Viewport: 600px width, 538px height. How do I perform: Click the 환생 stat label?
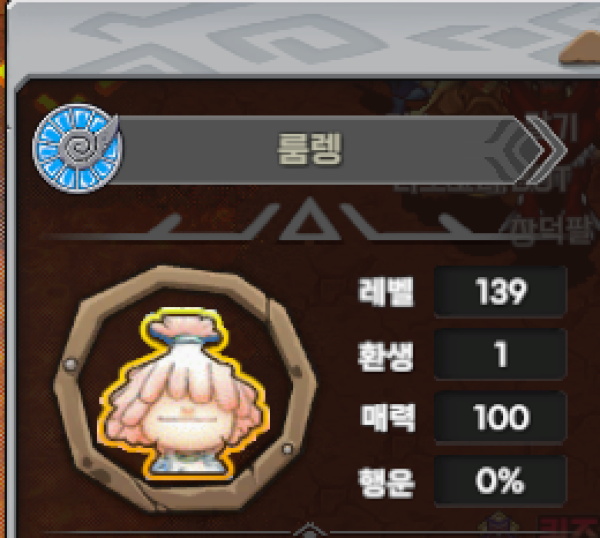tap(386, 356)
